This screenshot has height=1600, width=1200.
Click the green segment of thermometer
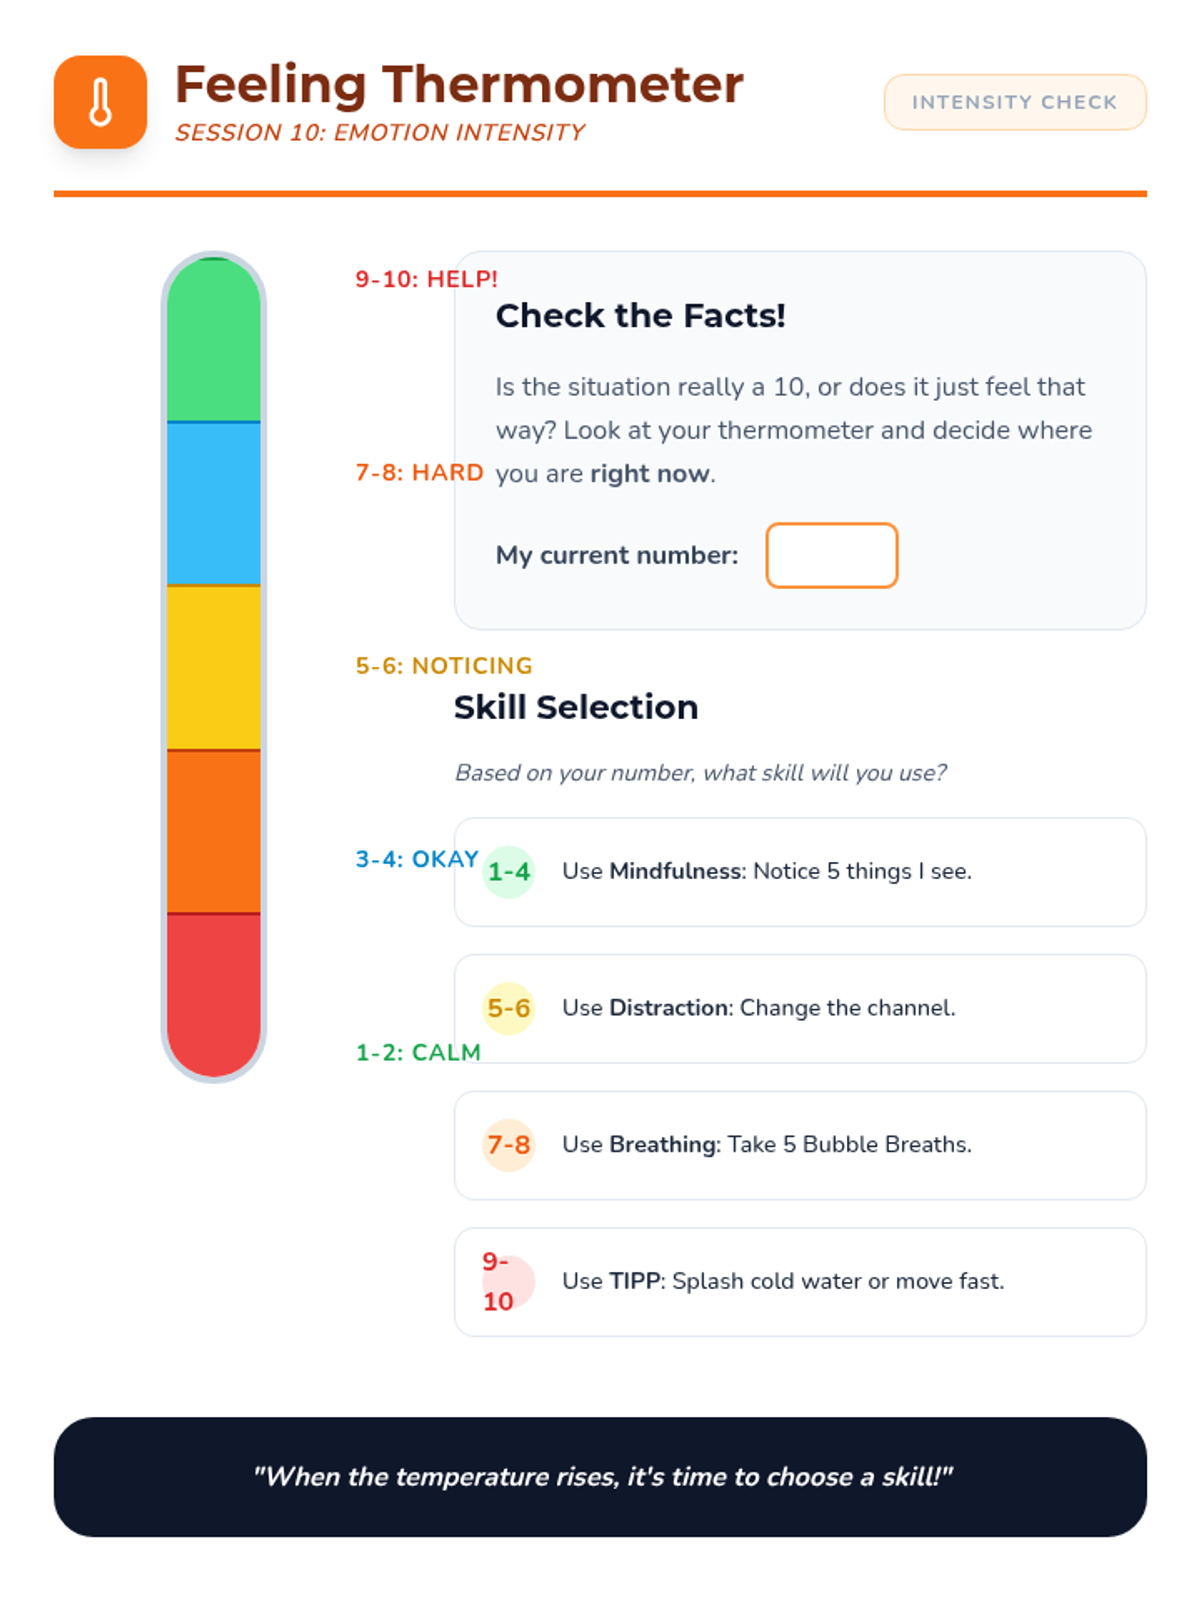click(213, 340)
